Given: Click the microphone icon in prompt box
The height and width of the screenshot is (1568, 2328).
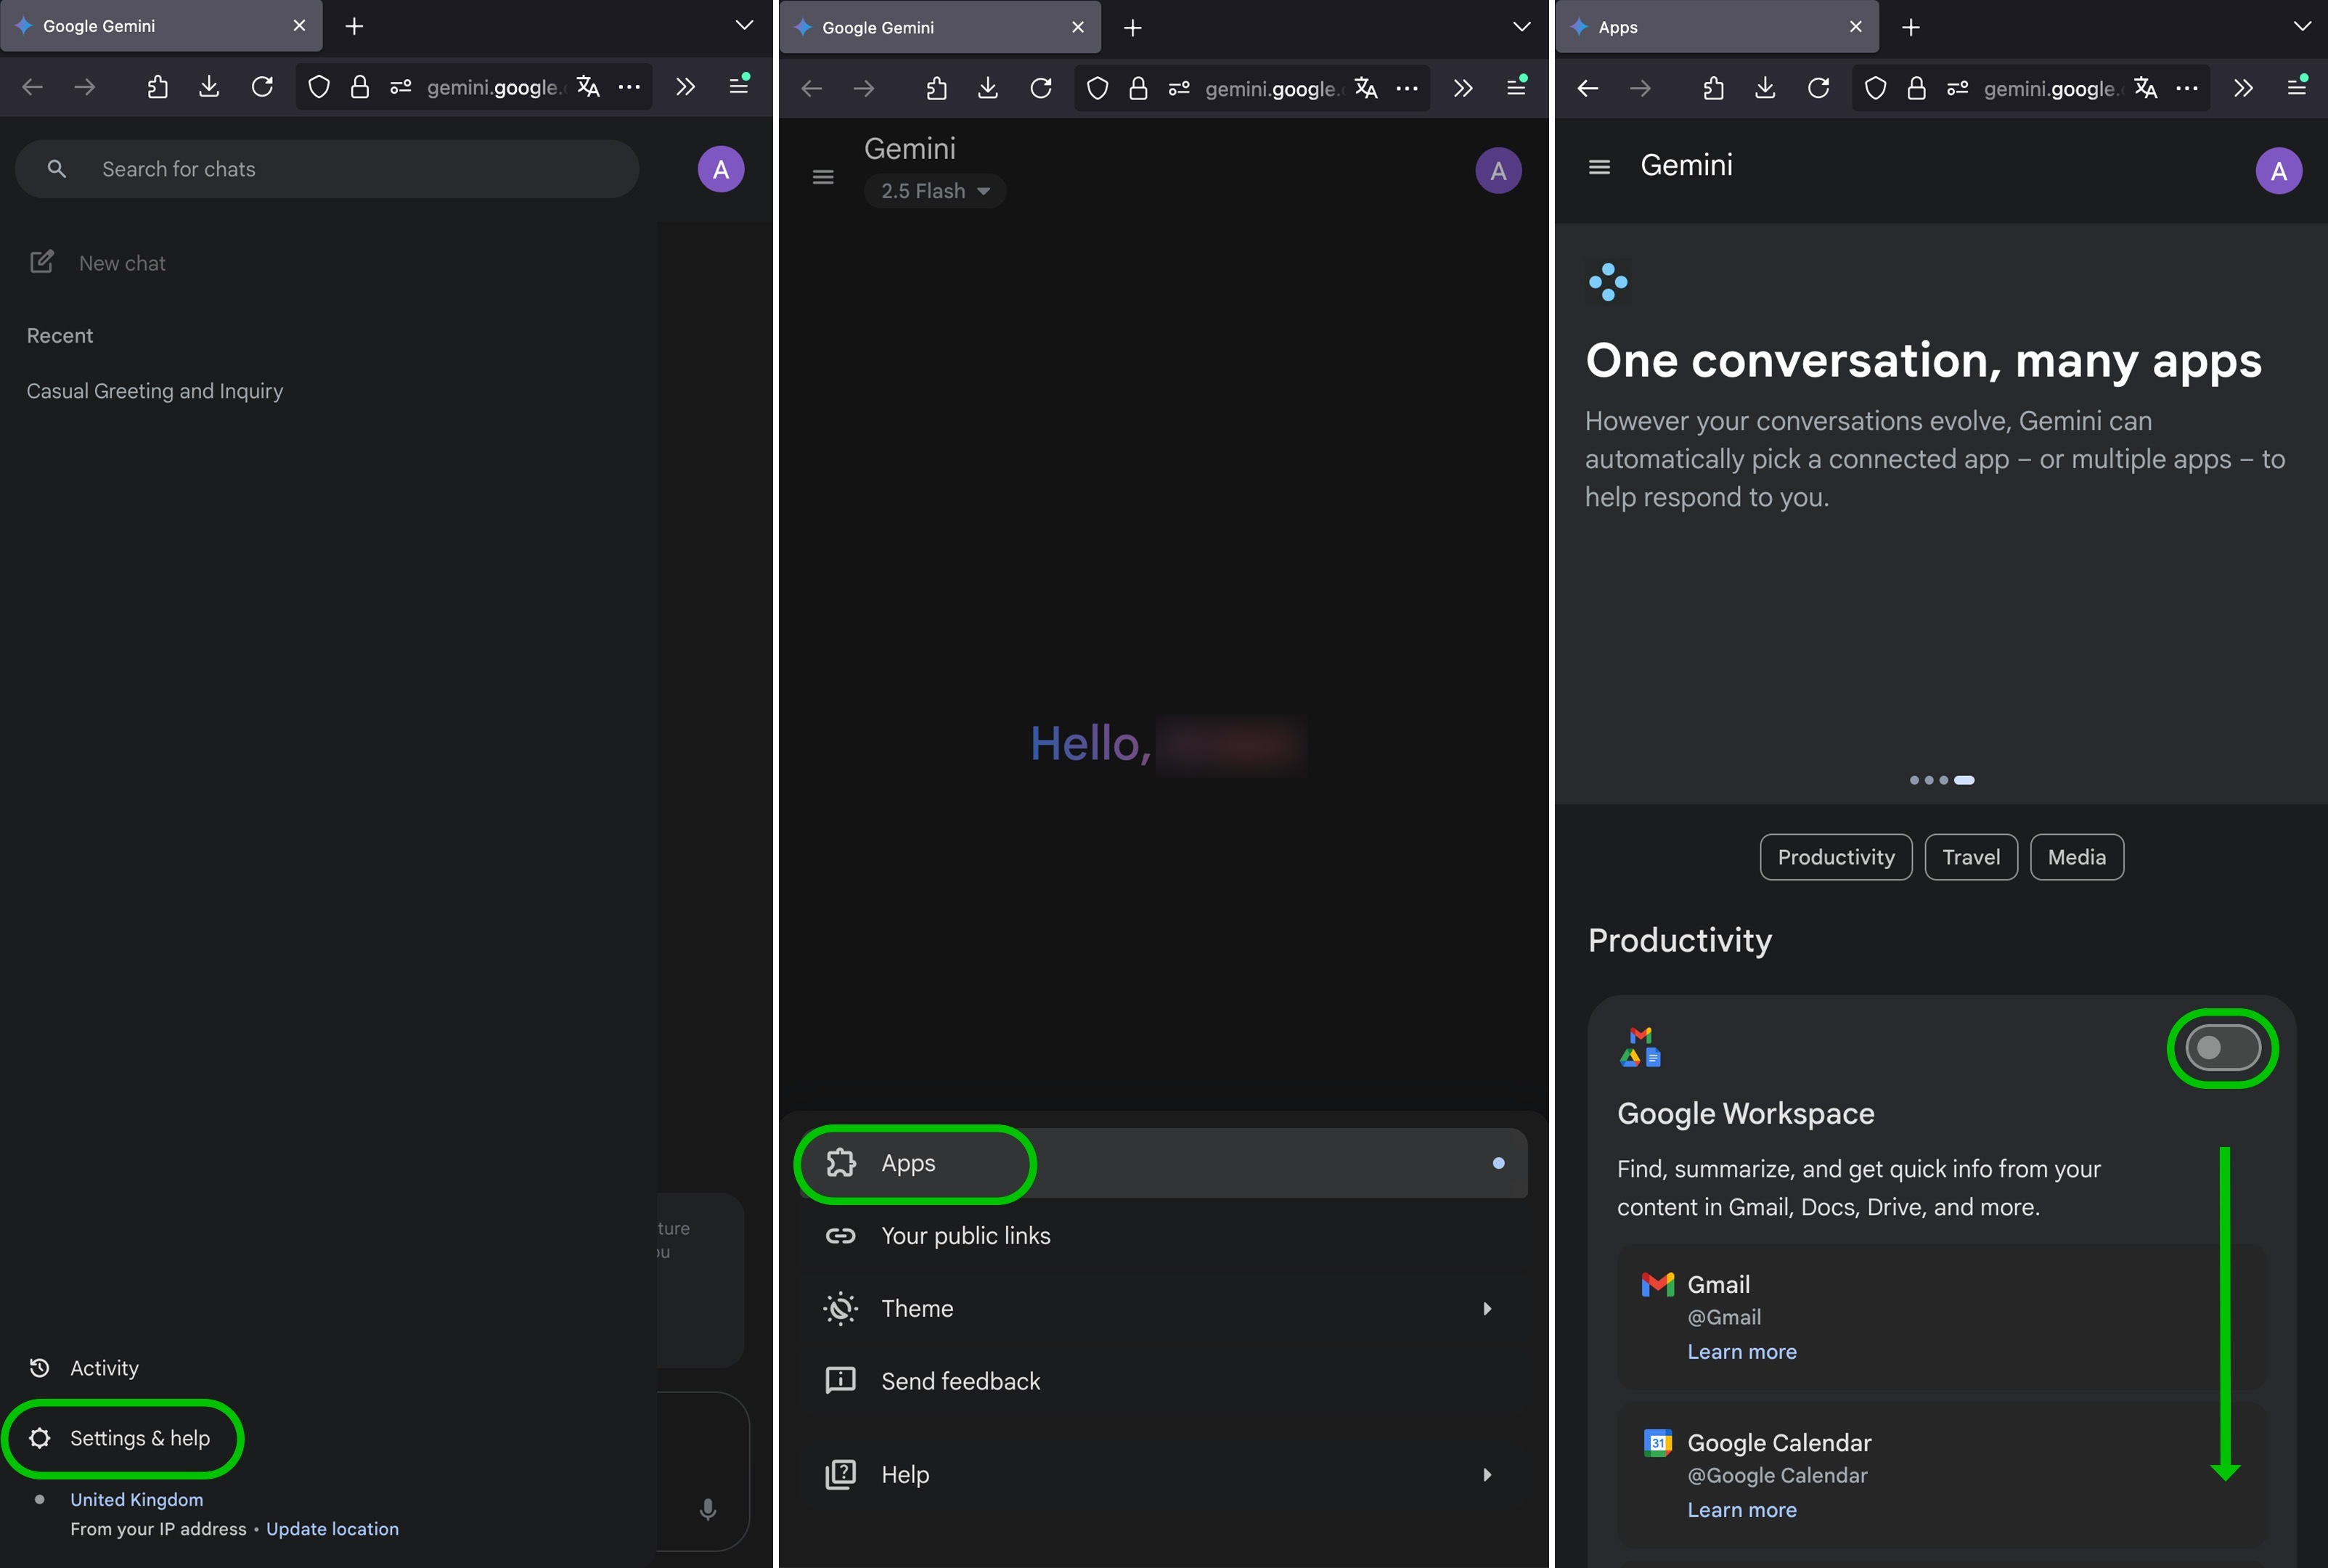Looking at the screenshot, I should [x=708, y=1509].
